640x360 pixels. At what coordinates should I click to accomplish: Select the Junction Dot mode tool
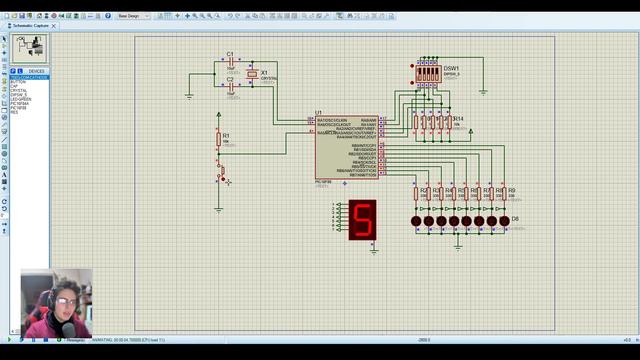pos(4,53)
